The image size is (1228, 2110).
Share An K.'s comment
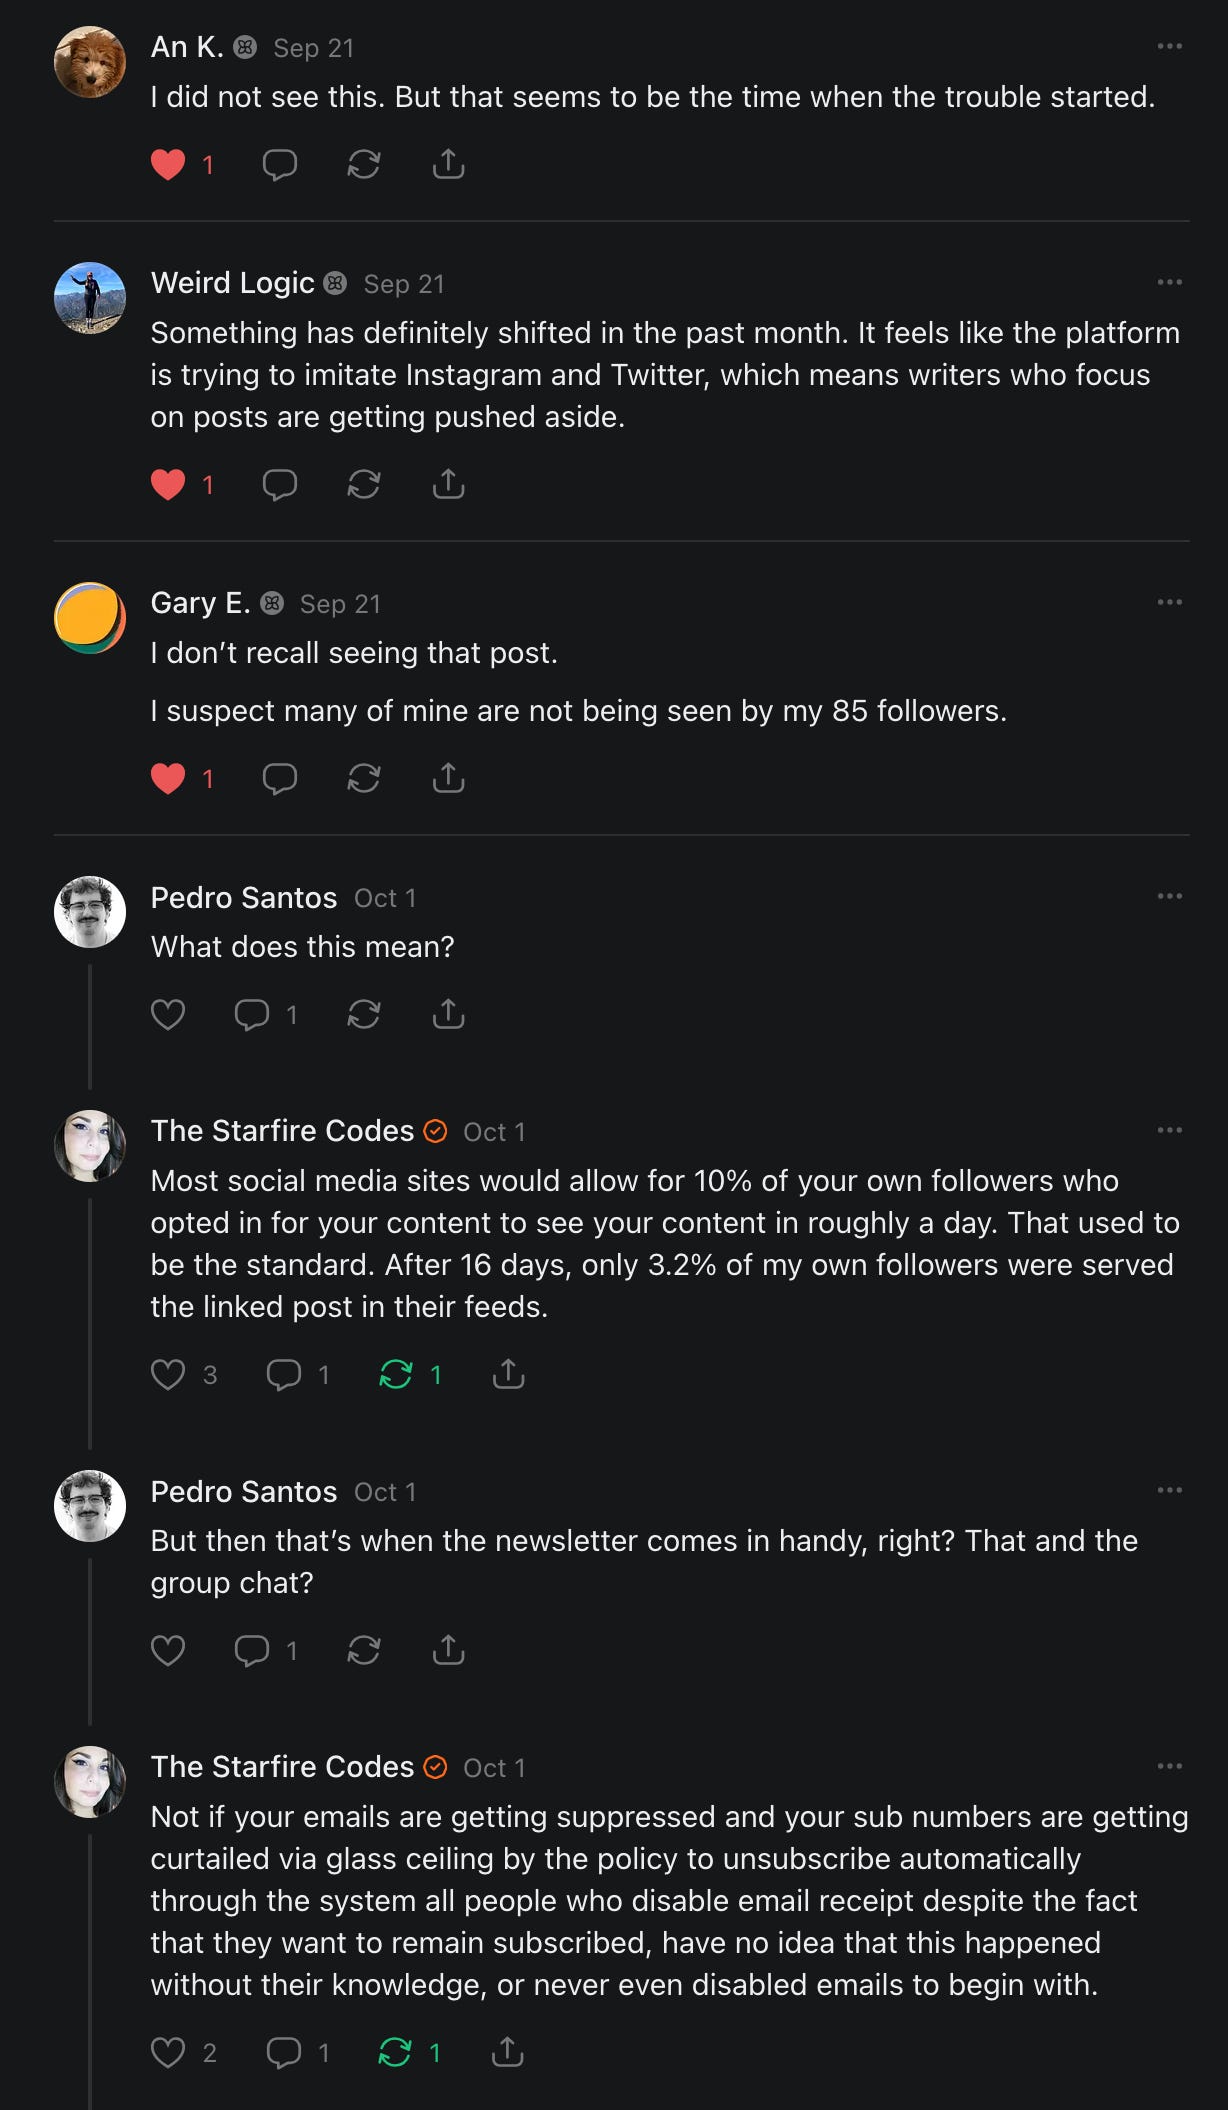click(448, 165)
